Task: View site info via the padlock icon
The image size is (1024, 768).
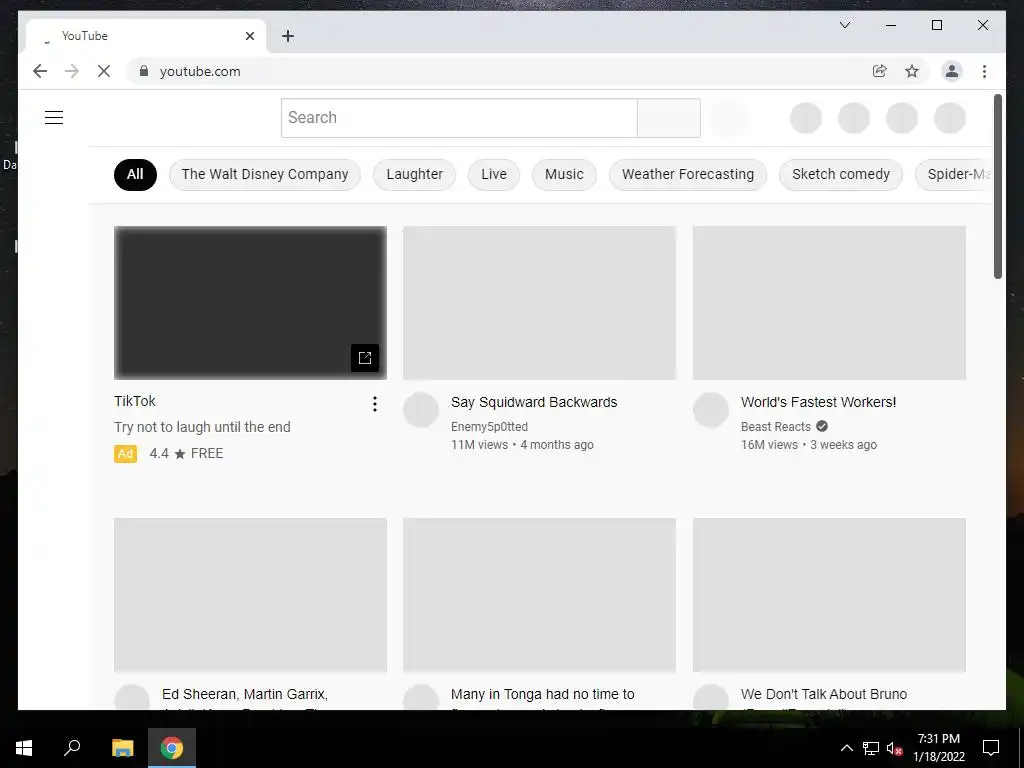Action: [x=144, y=71]
